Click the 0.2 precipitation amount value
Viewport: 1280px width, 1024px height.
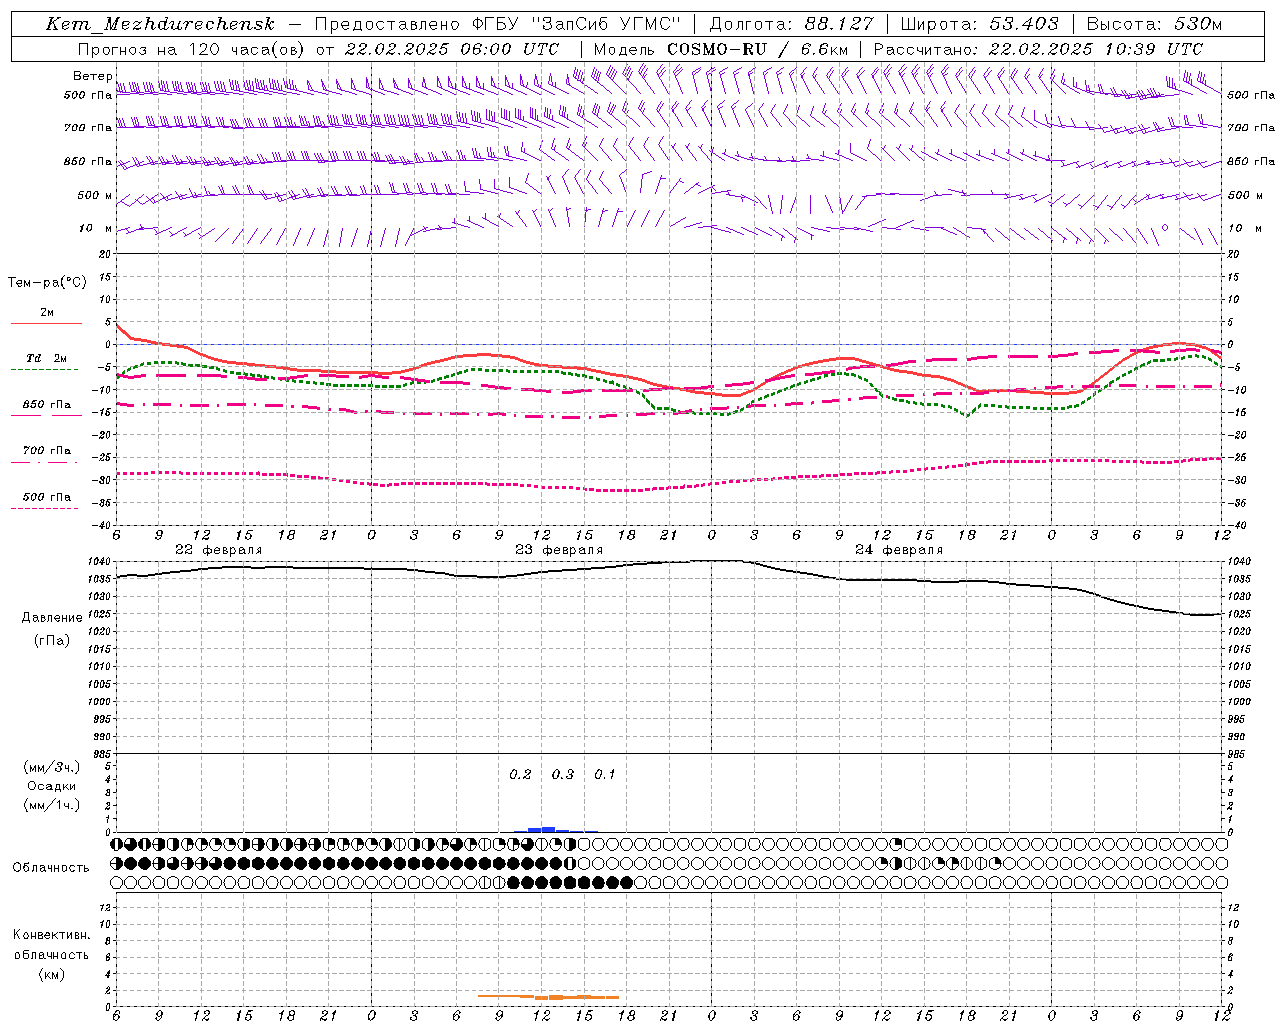click(520, 774)
